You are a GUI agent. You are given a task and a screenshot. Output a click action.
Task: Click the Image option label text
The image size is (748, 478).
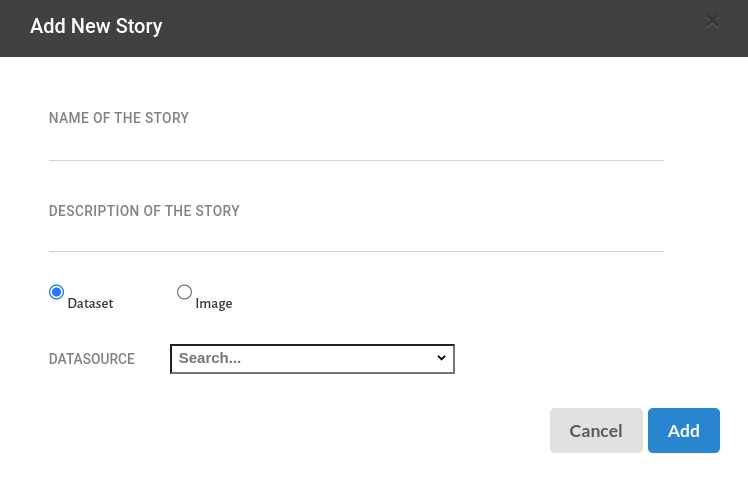[214, 303]
